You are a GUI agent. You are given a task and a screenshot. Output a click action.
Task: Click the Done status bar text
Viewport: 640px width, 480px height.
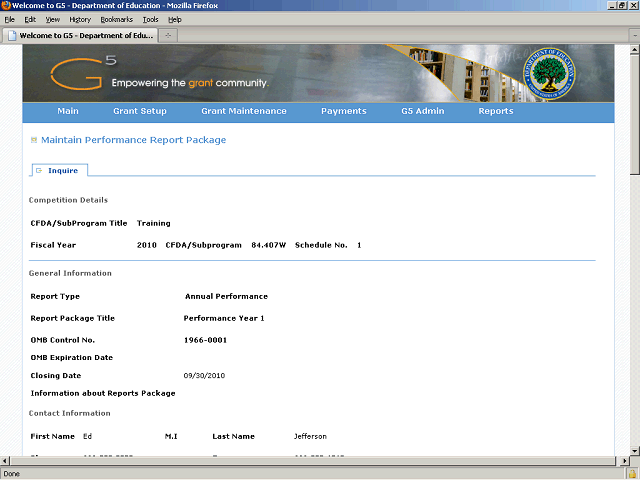point(11,474)
